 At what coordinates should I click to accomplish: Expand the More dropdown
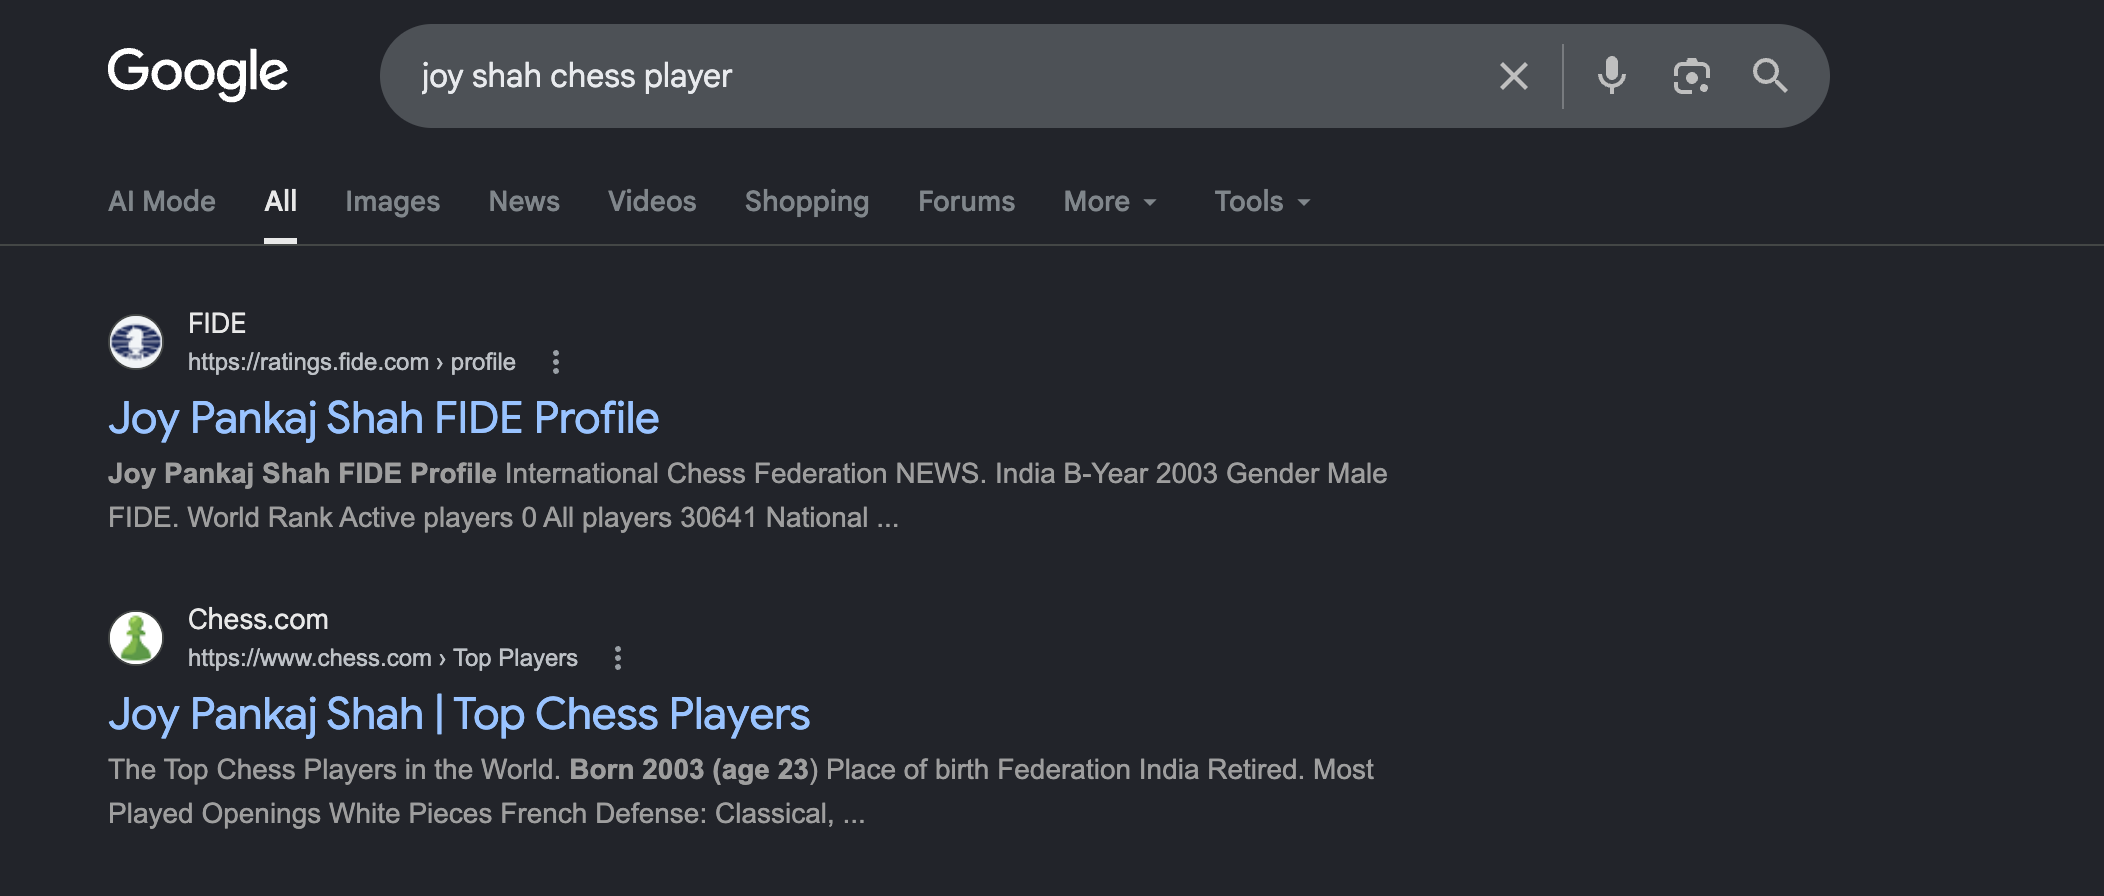(x=1110, y=202)
